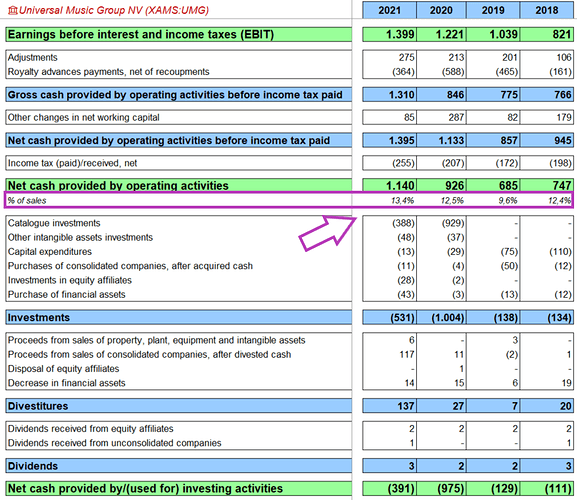Select operating cash 2021 value 1.140
The image size is (577, 500).
[400, 185]
